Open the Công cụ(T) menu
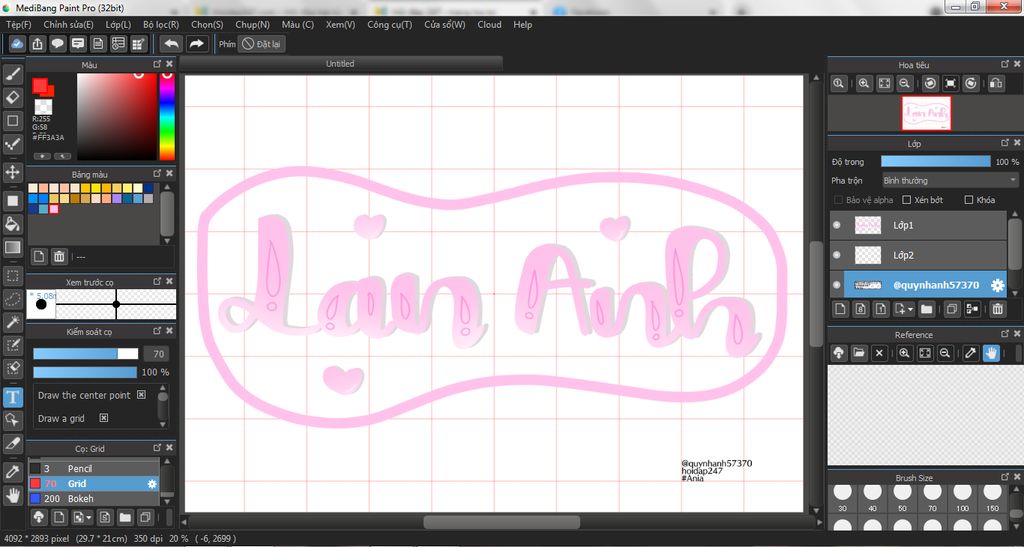1024x547 pixels. tap(390, 24)
